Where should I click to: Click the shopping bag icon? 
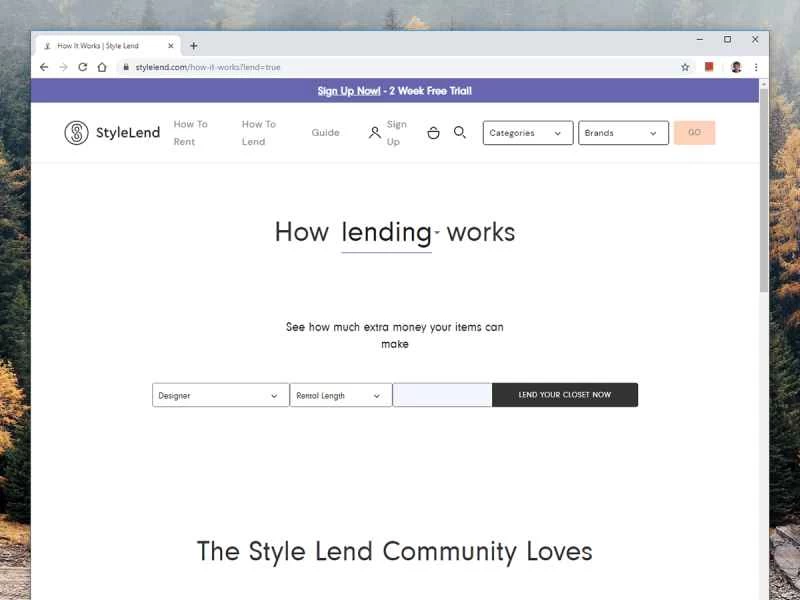pyautogui.click(x=433, y=132)
